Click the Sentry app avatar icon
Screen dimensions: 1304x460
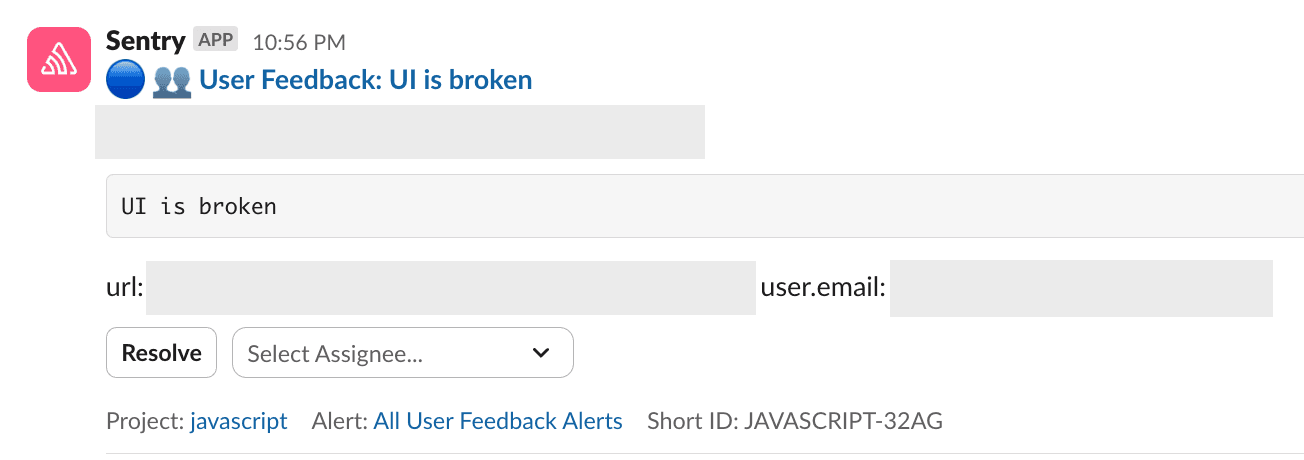pos(60,60)
